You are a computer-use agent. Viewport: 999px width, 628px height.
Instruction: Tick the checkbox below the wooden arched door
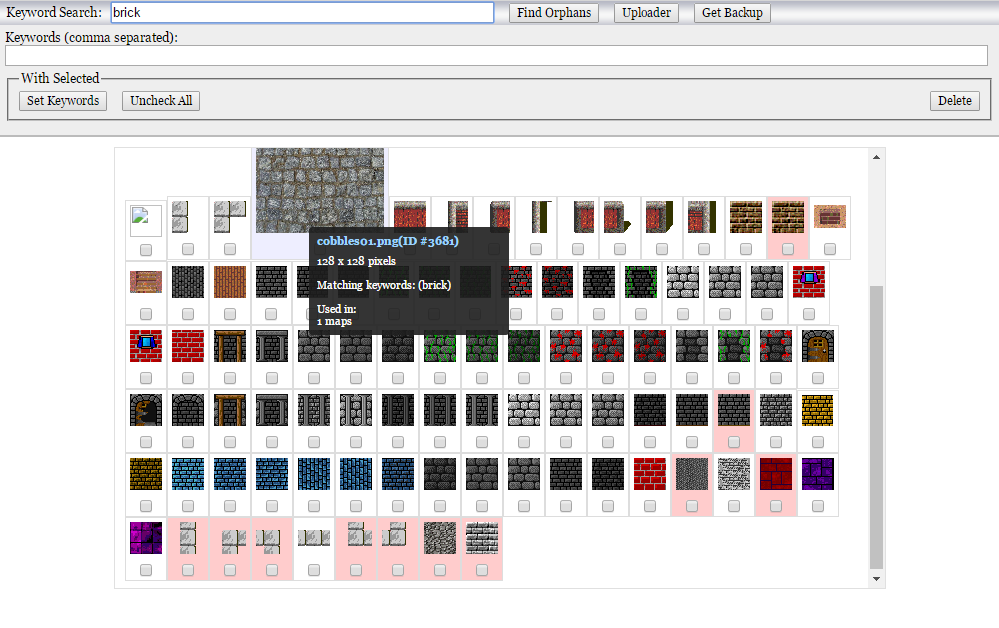coord(818,378)
